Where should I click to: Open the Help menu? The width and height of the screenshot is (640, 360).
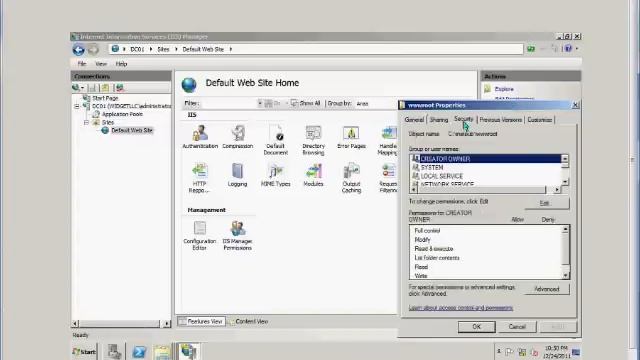click(x=121, y=64)
